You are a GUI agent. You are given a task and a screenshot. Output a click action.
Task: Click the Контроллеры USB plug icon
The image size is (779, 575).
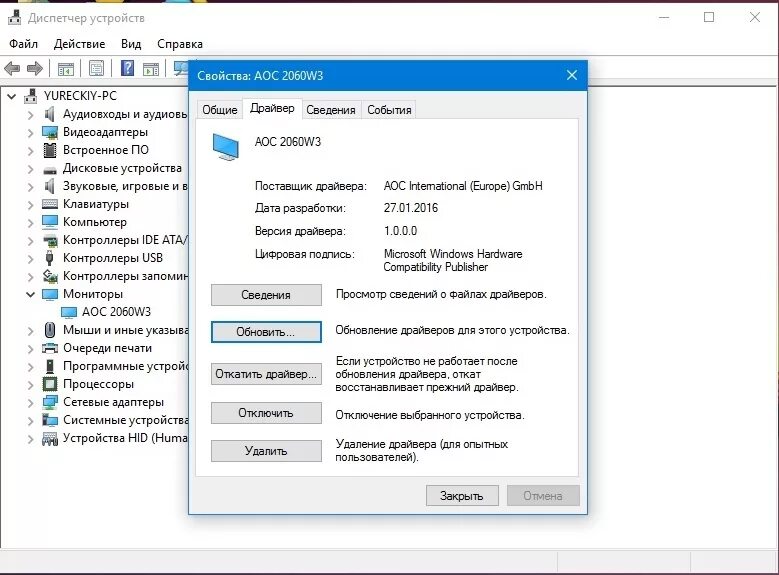point(49,258)
